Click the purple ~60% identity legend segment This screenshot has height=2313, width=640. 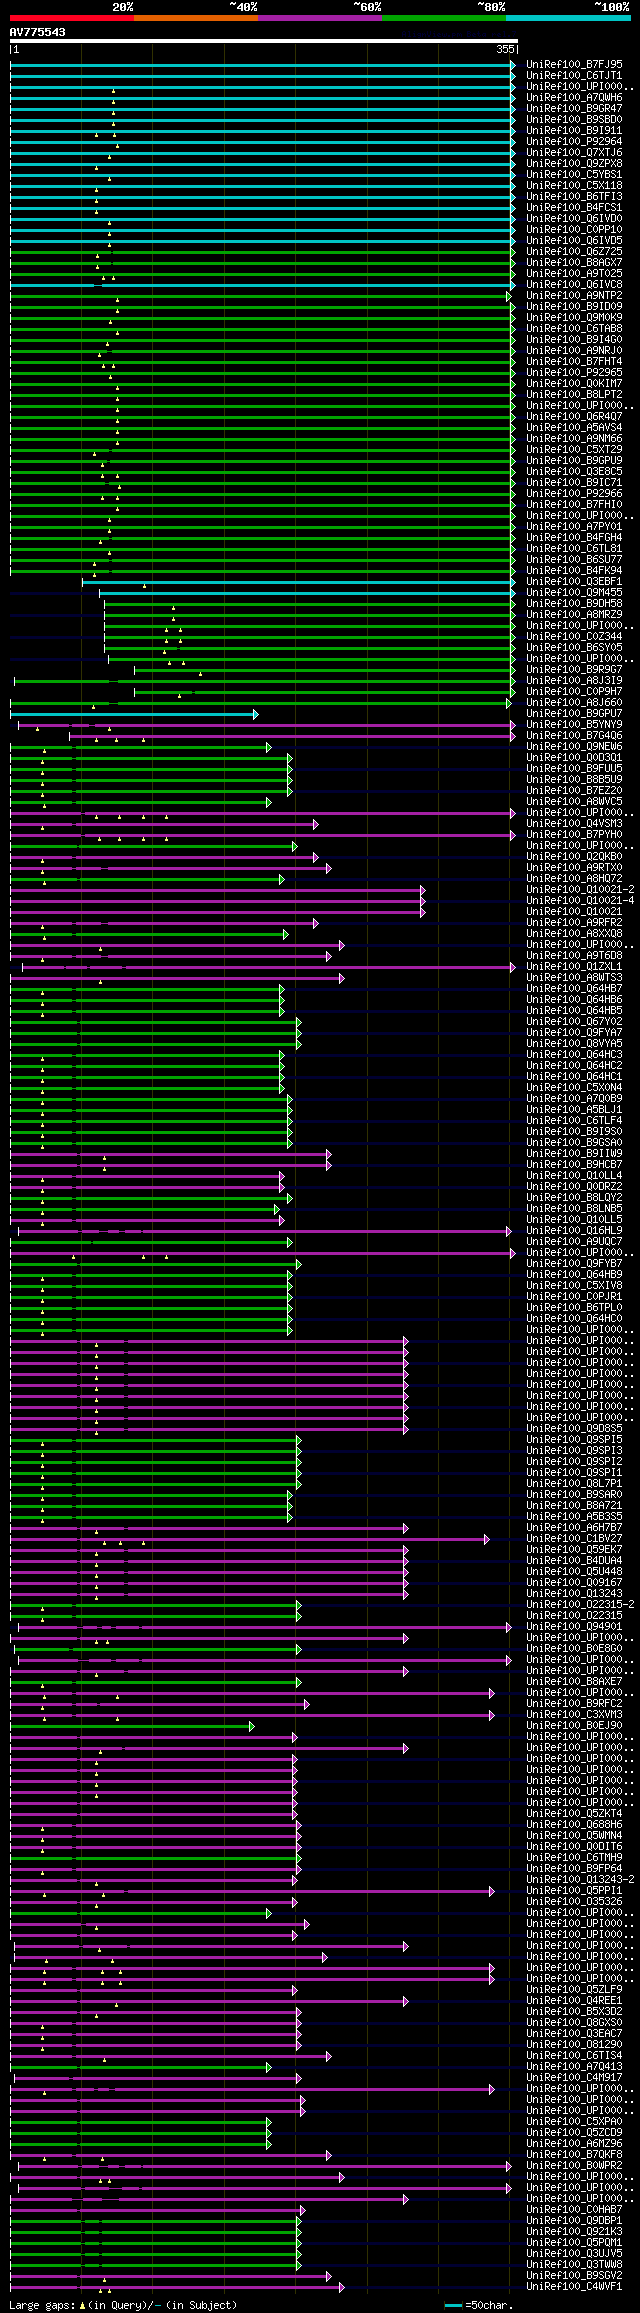[x=320, y=17]
